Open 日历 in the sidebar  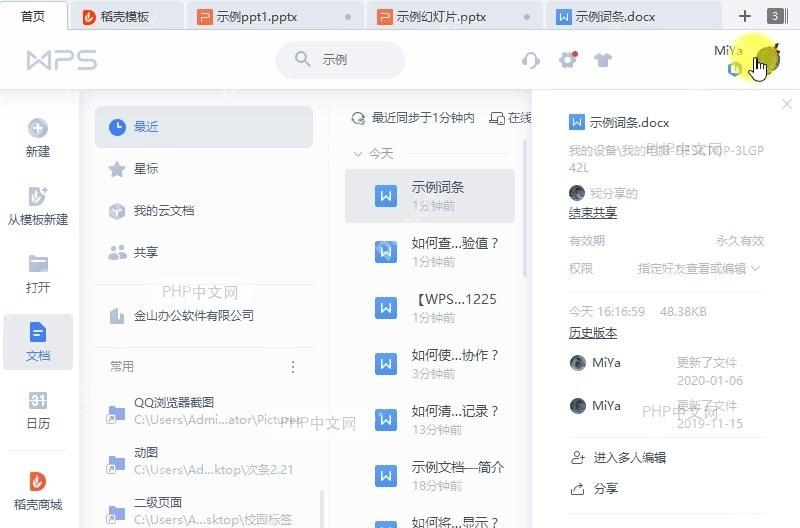click(38, 410)
